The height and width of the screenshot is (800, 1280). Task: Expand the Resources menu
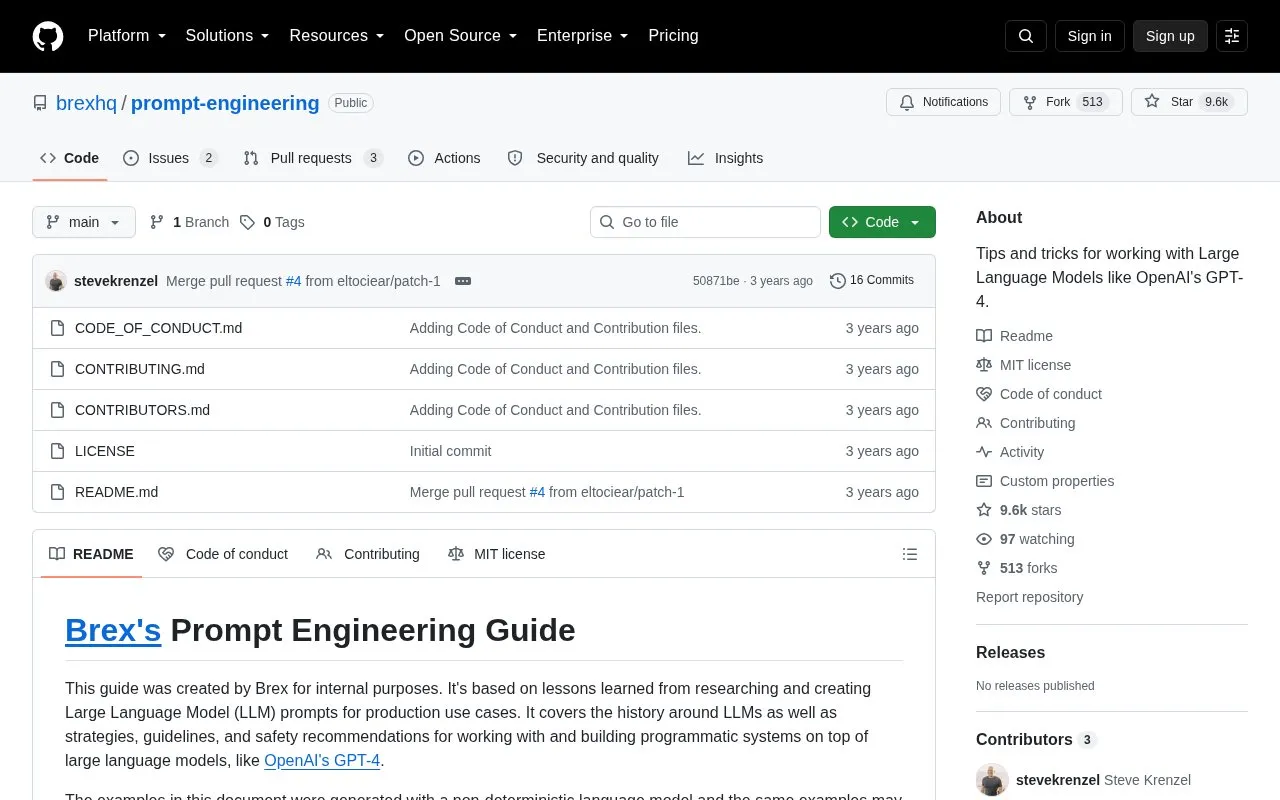[337, 36]
